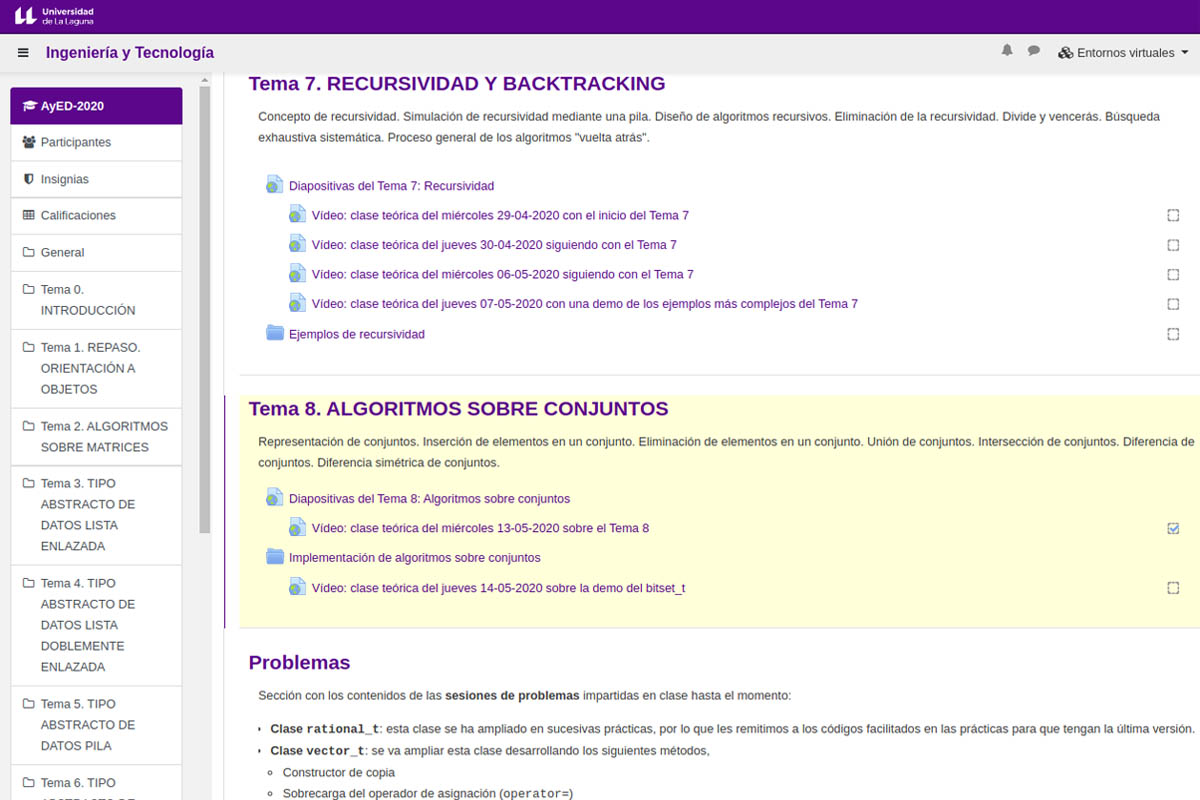Click the Ingeniería y Tecnología title link

[130, 53]
